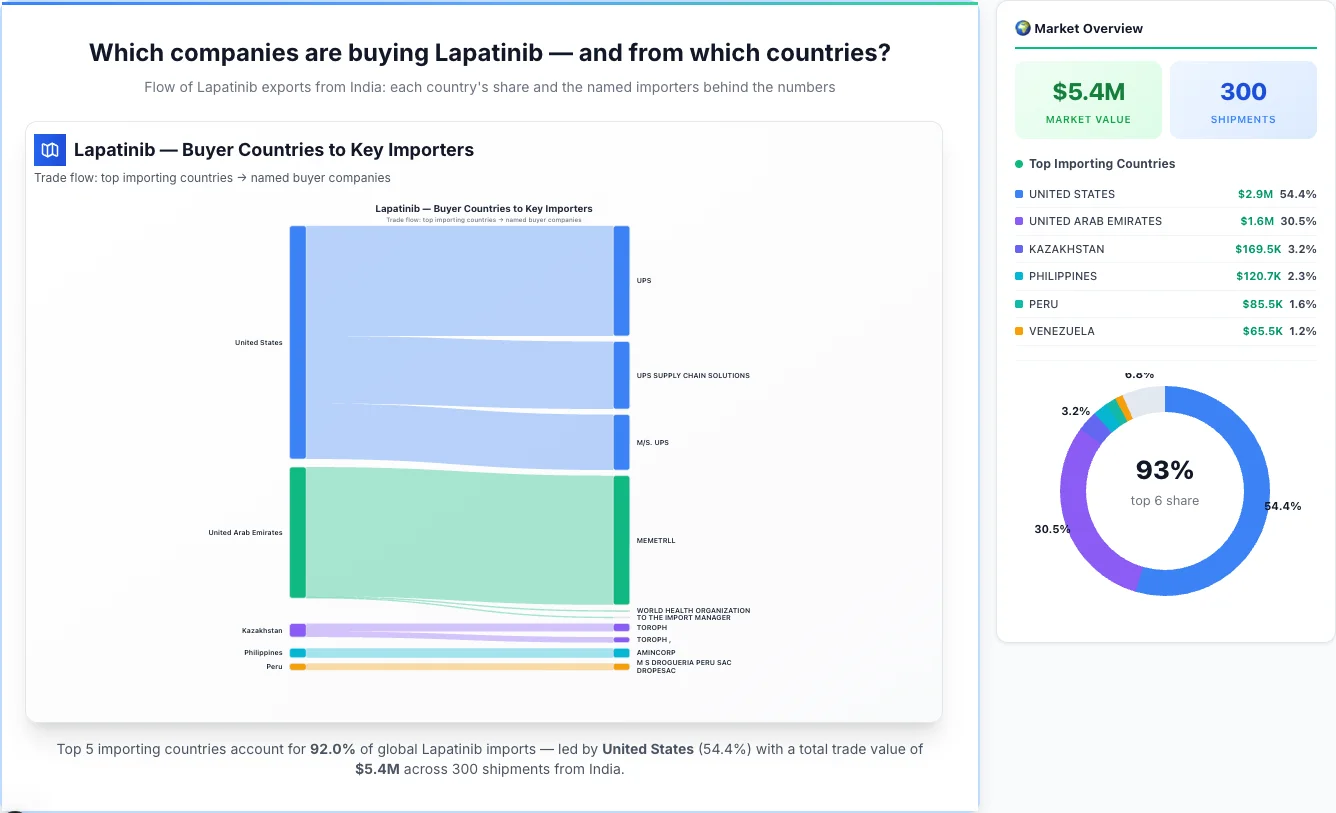Click the Kazakhstan node label in the Sankey
The image size is (1336, 813).
pyautogui.click(x=262, y=630)
